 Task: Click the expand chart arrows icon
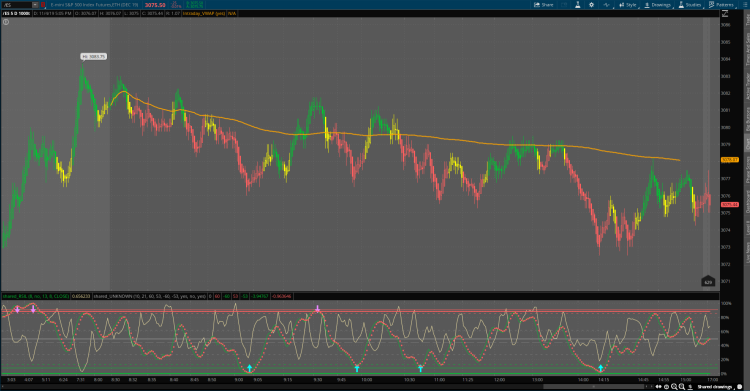[x=724, y=13]
